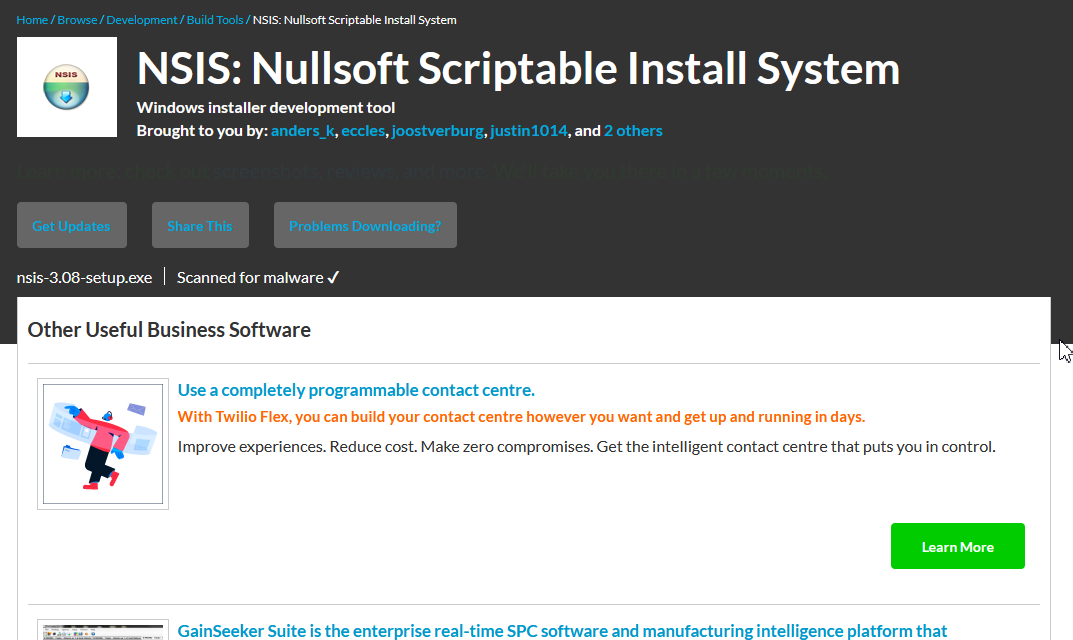Click the 'nsis-3.08-setup.exe' file name text
The image size is (1073, 640).
click(x=84, y=278)
